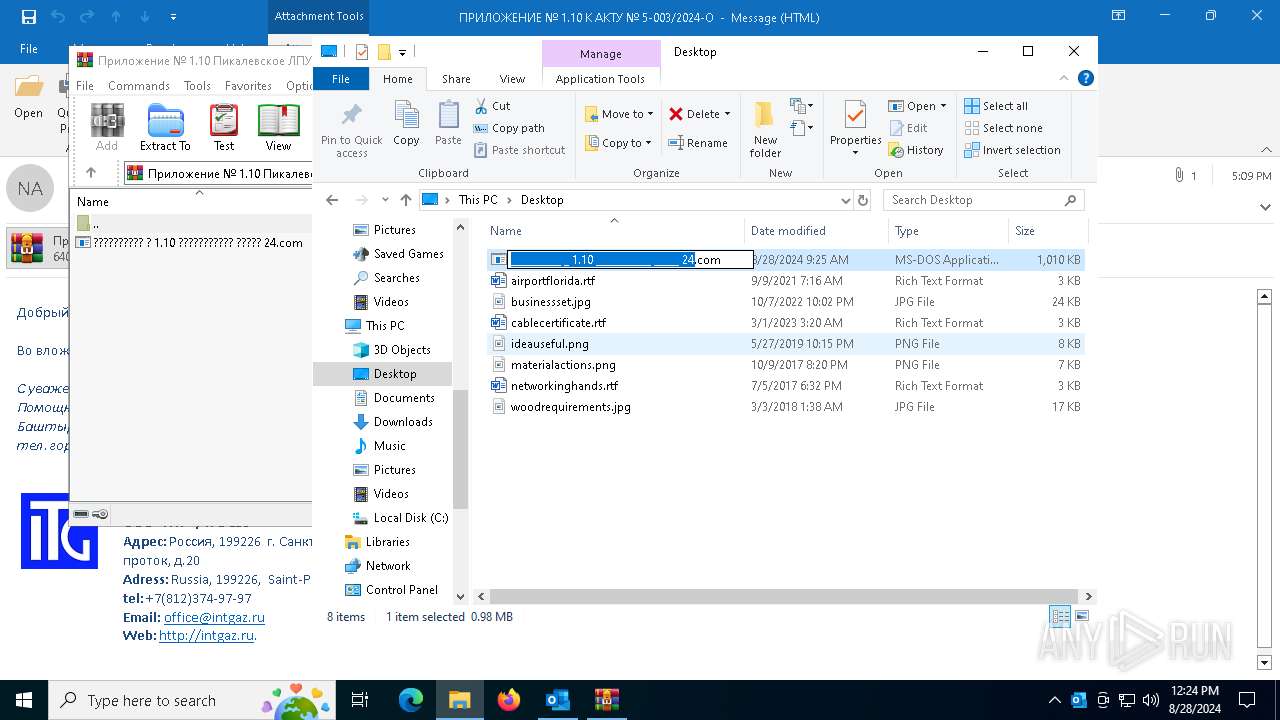
Task: Select Saved Games in navigation pane
Action: click(x=408, y=254)
